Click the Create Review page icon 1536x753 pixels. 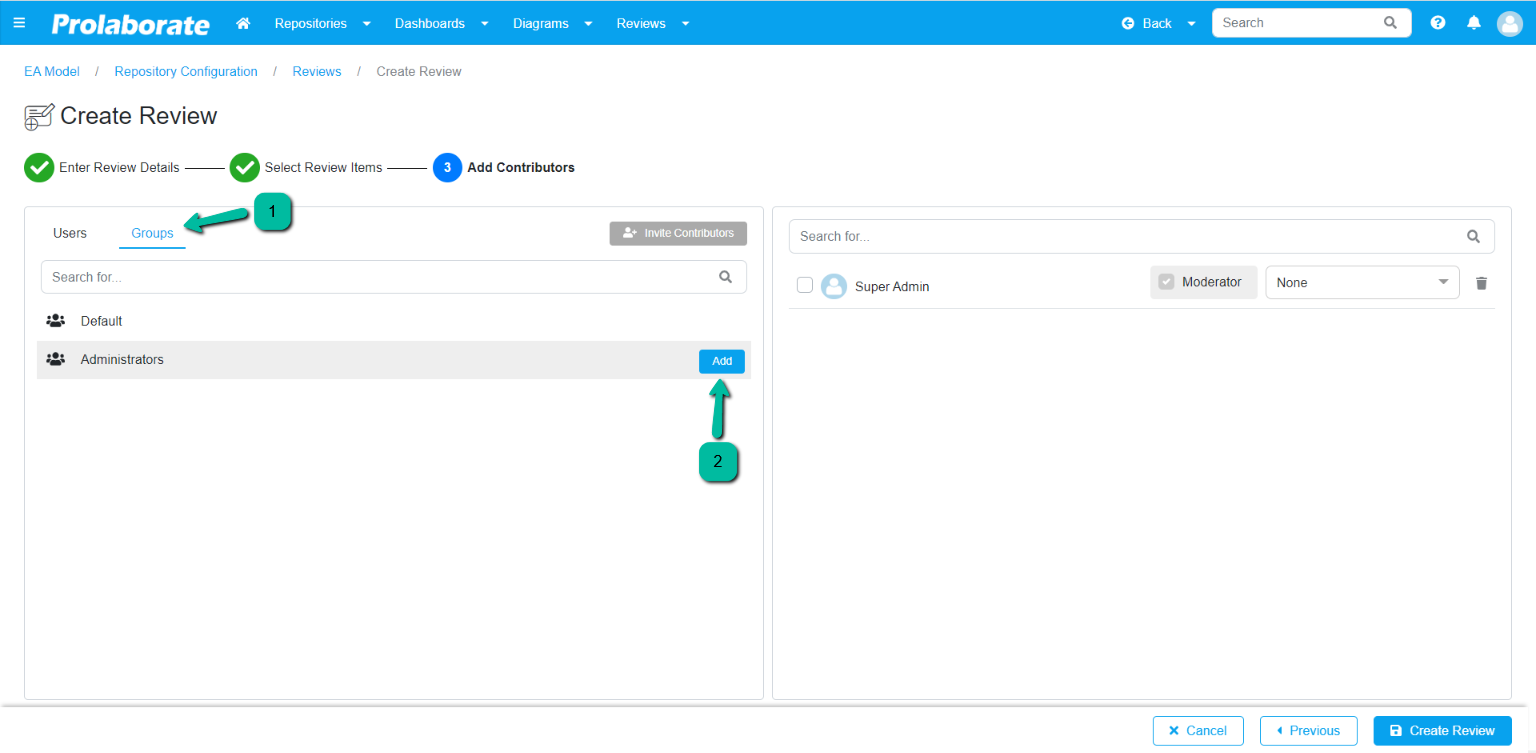pos(39,117)
